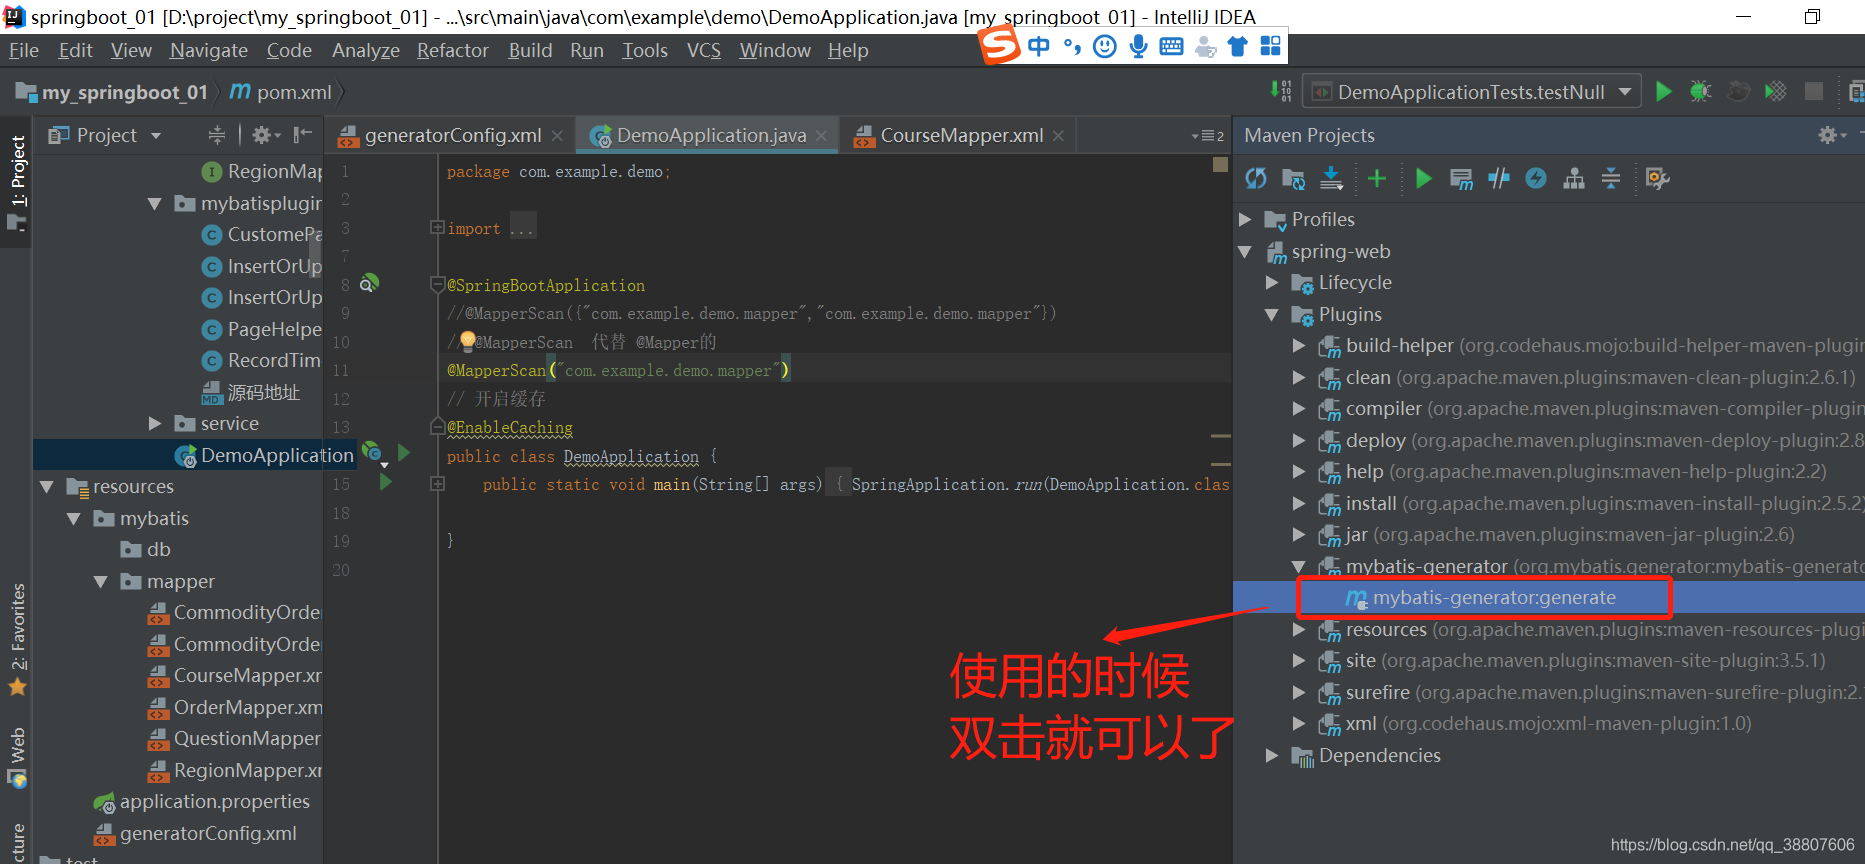This screenshot has height=864, width=1865.
Task: Open Sogou voice input microphone
Action: click(x=1138, y=46)
